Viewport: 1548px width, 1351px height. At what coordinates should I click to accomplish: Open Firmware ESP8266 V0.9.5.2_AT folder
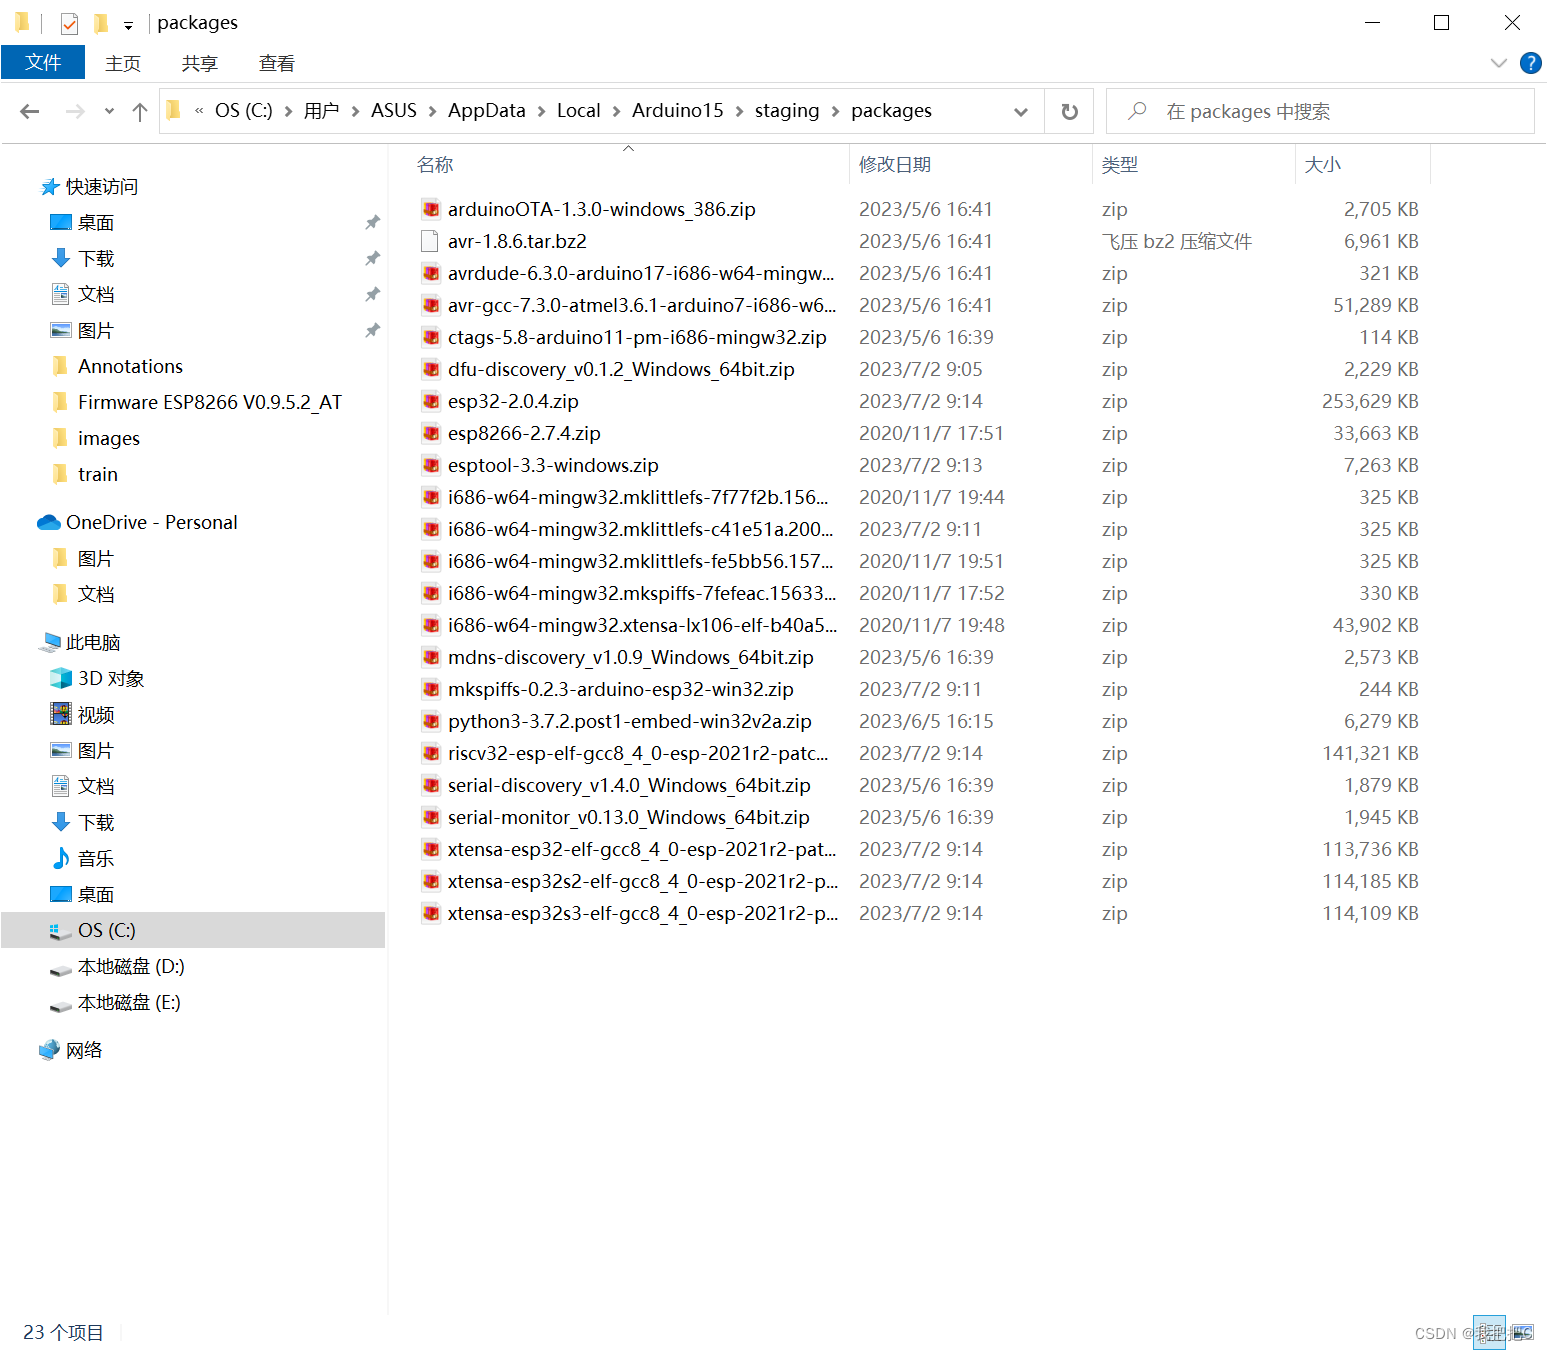[x=210, y=402]
